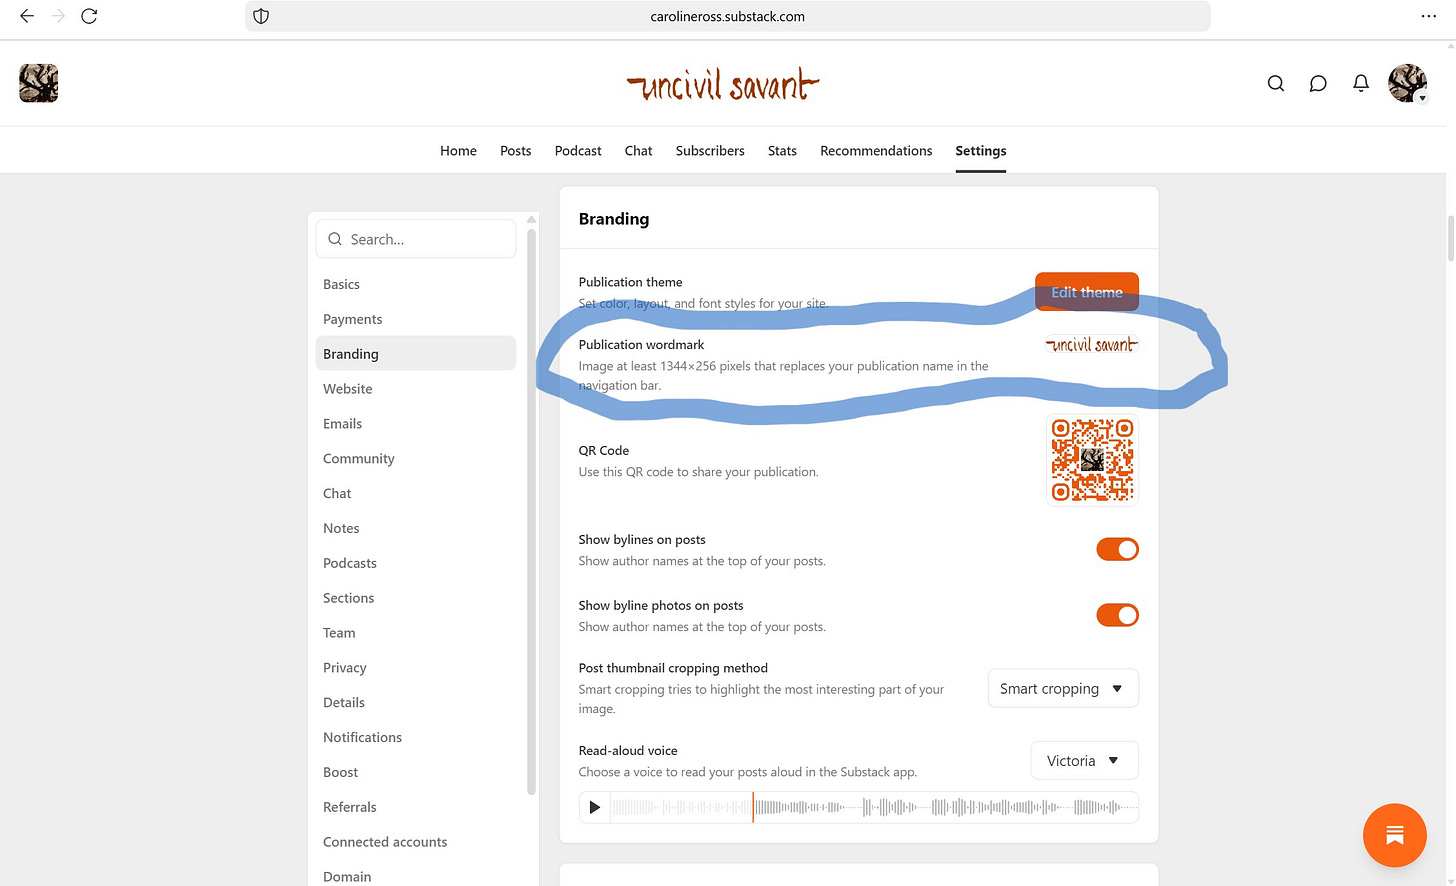Open Victoria voice dropdown

click(1084, 761)
